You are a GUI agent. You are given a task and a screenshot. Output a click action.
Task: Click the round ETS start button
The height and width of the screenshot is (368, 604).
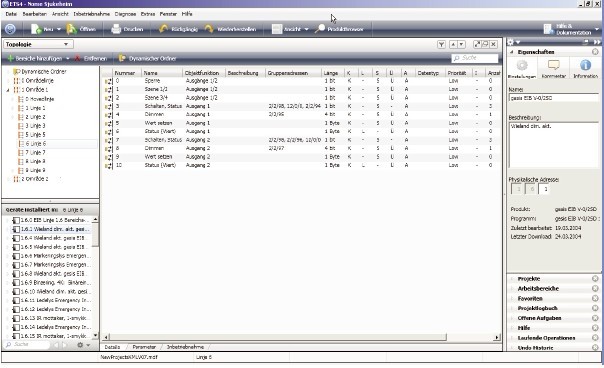tap(10, 29)
